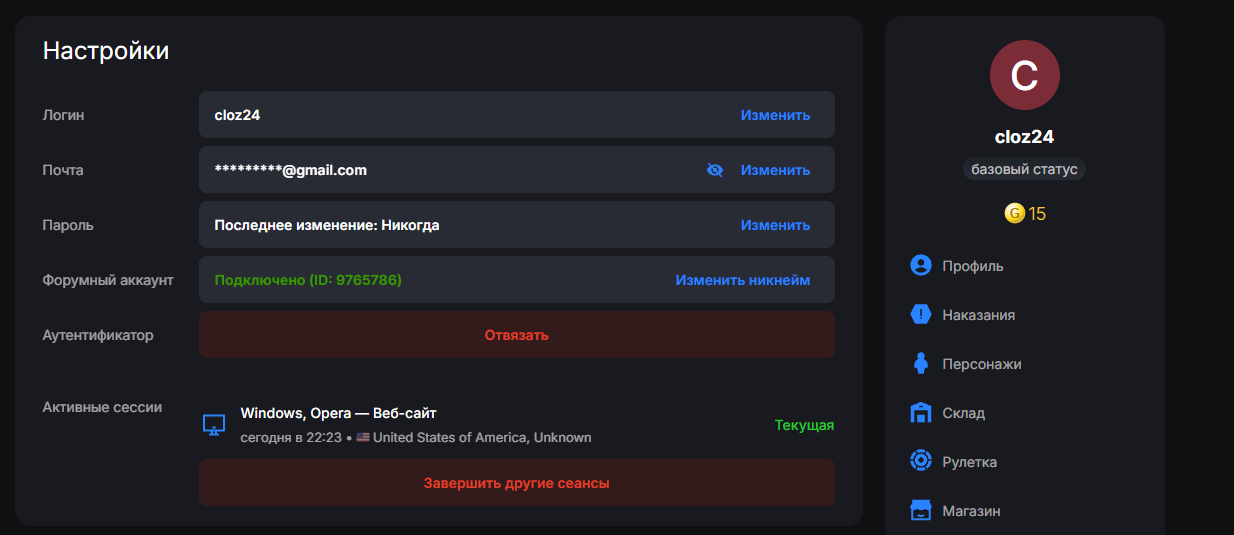Viewport: 1234px width, 535px height.
Task: Toggle email visibility eye icon
Action: pyautogui.click(x=714, y=170)
